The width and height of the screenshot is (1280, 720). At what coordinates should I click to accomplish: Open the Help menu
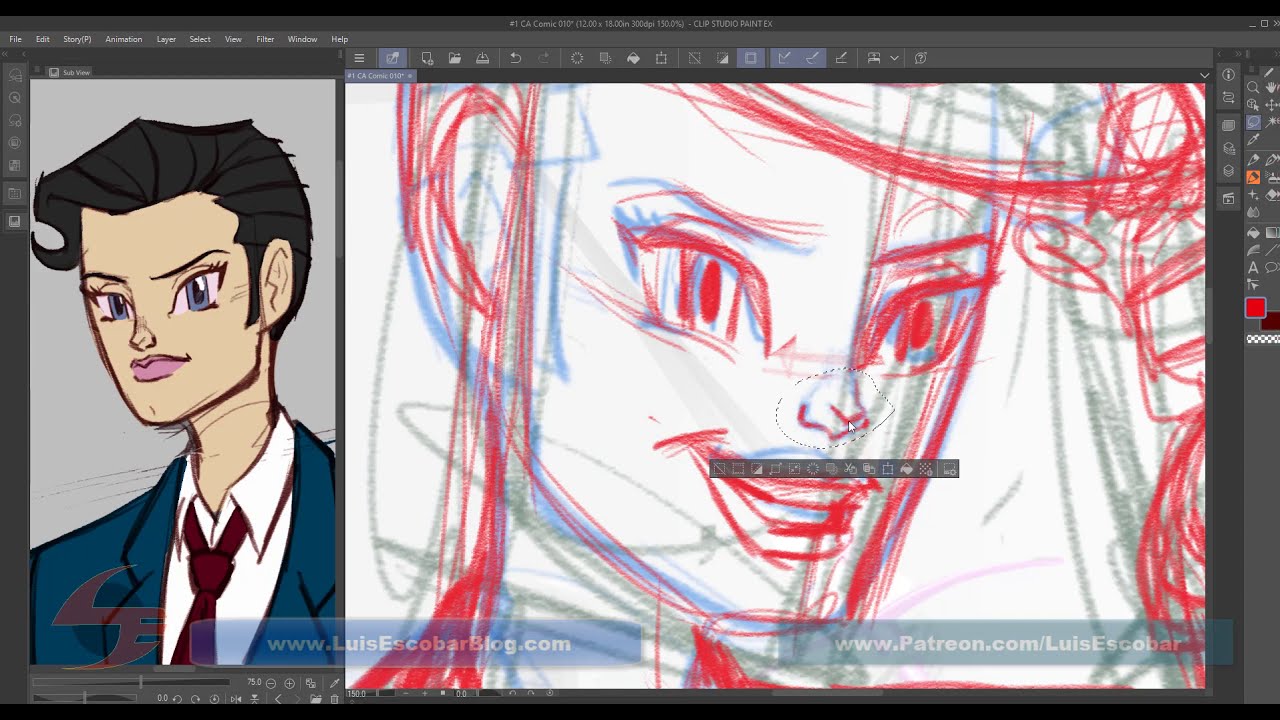click(x=340, y=39)
